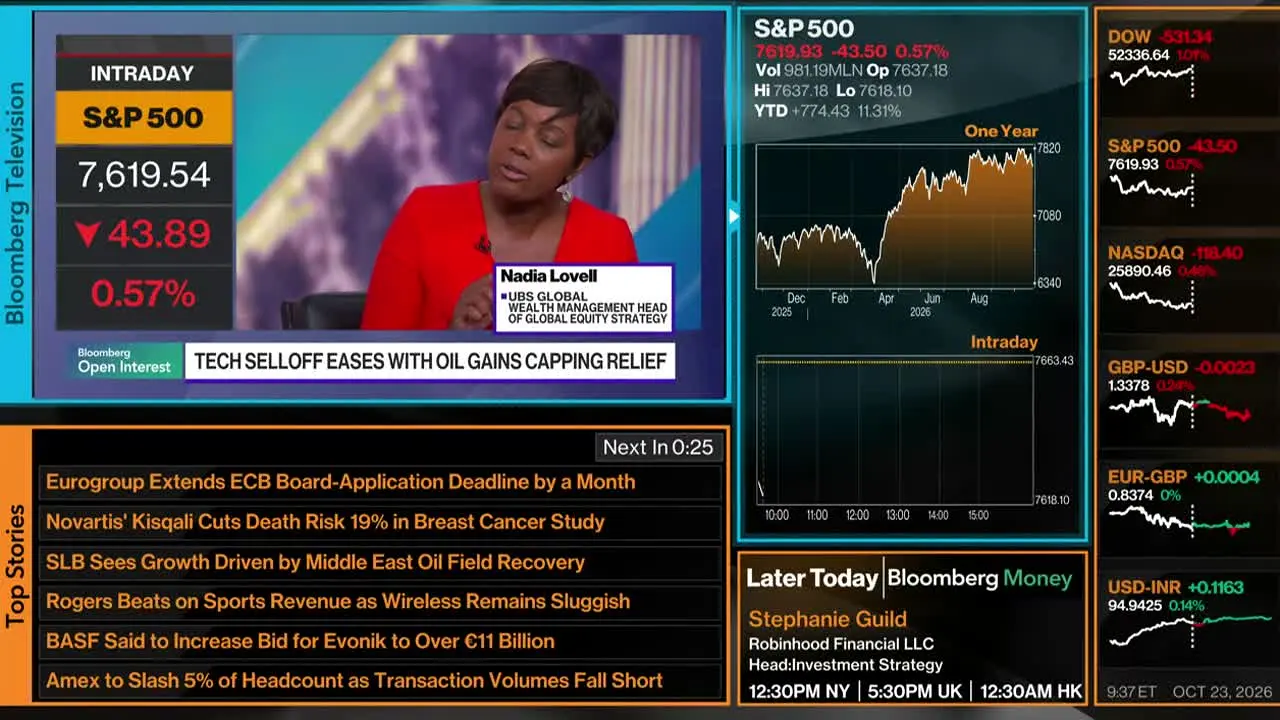Click the 0.57% decline value in video overlay
This screenshot has width=1280, height=720.
(x=143, y=294)
